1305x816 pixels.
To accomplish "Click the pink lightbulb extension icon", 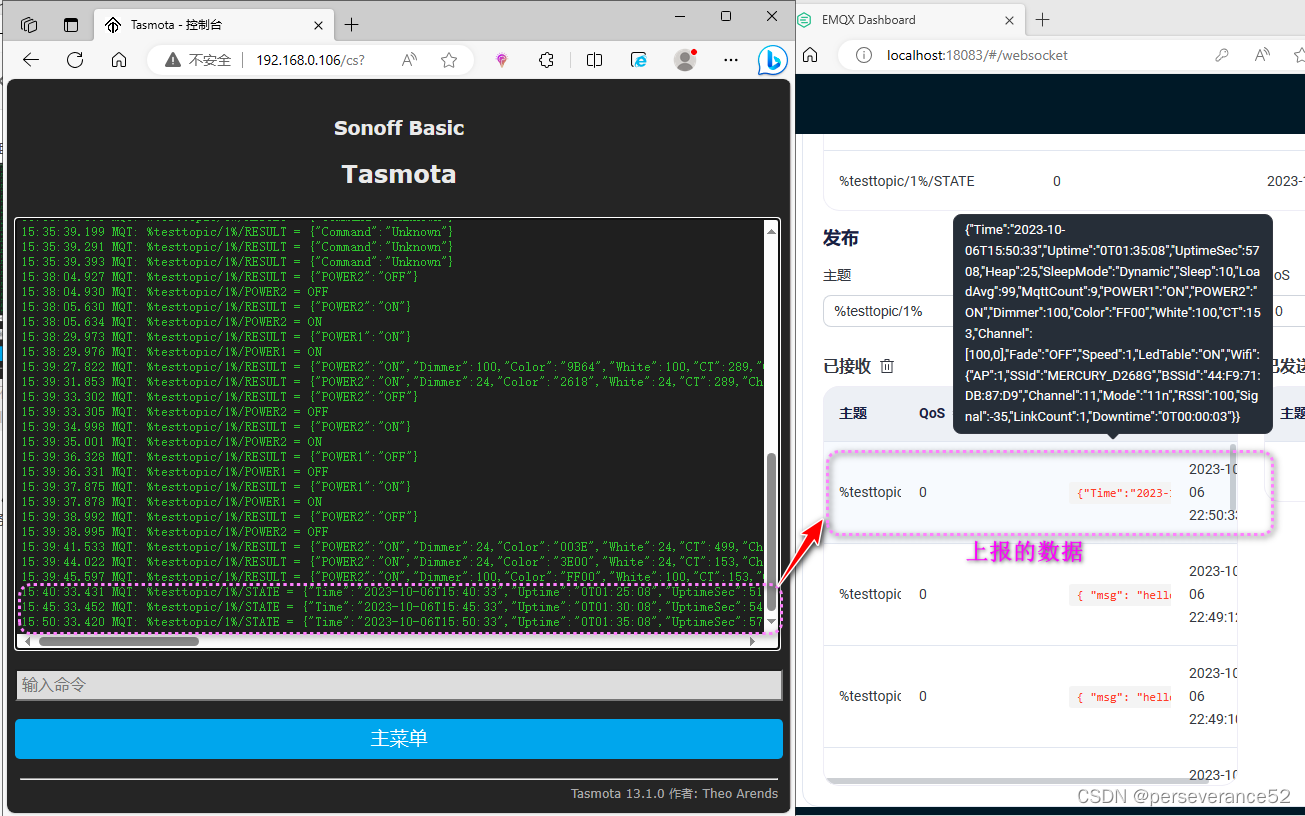I will click(x=502, y=60).
